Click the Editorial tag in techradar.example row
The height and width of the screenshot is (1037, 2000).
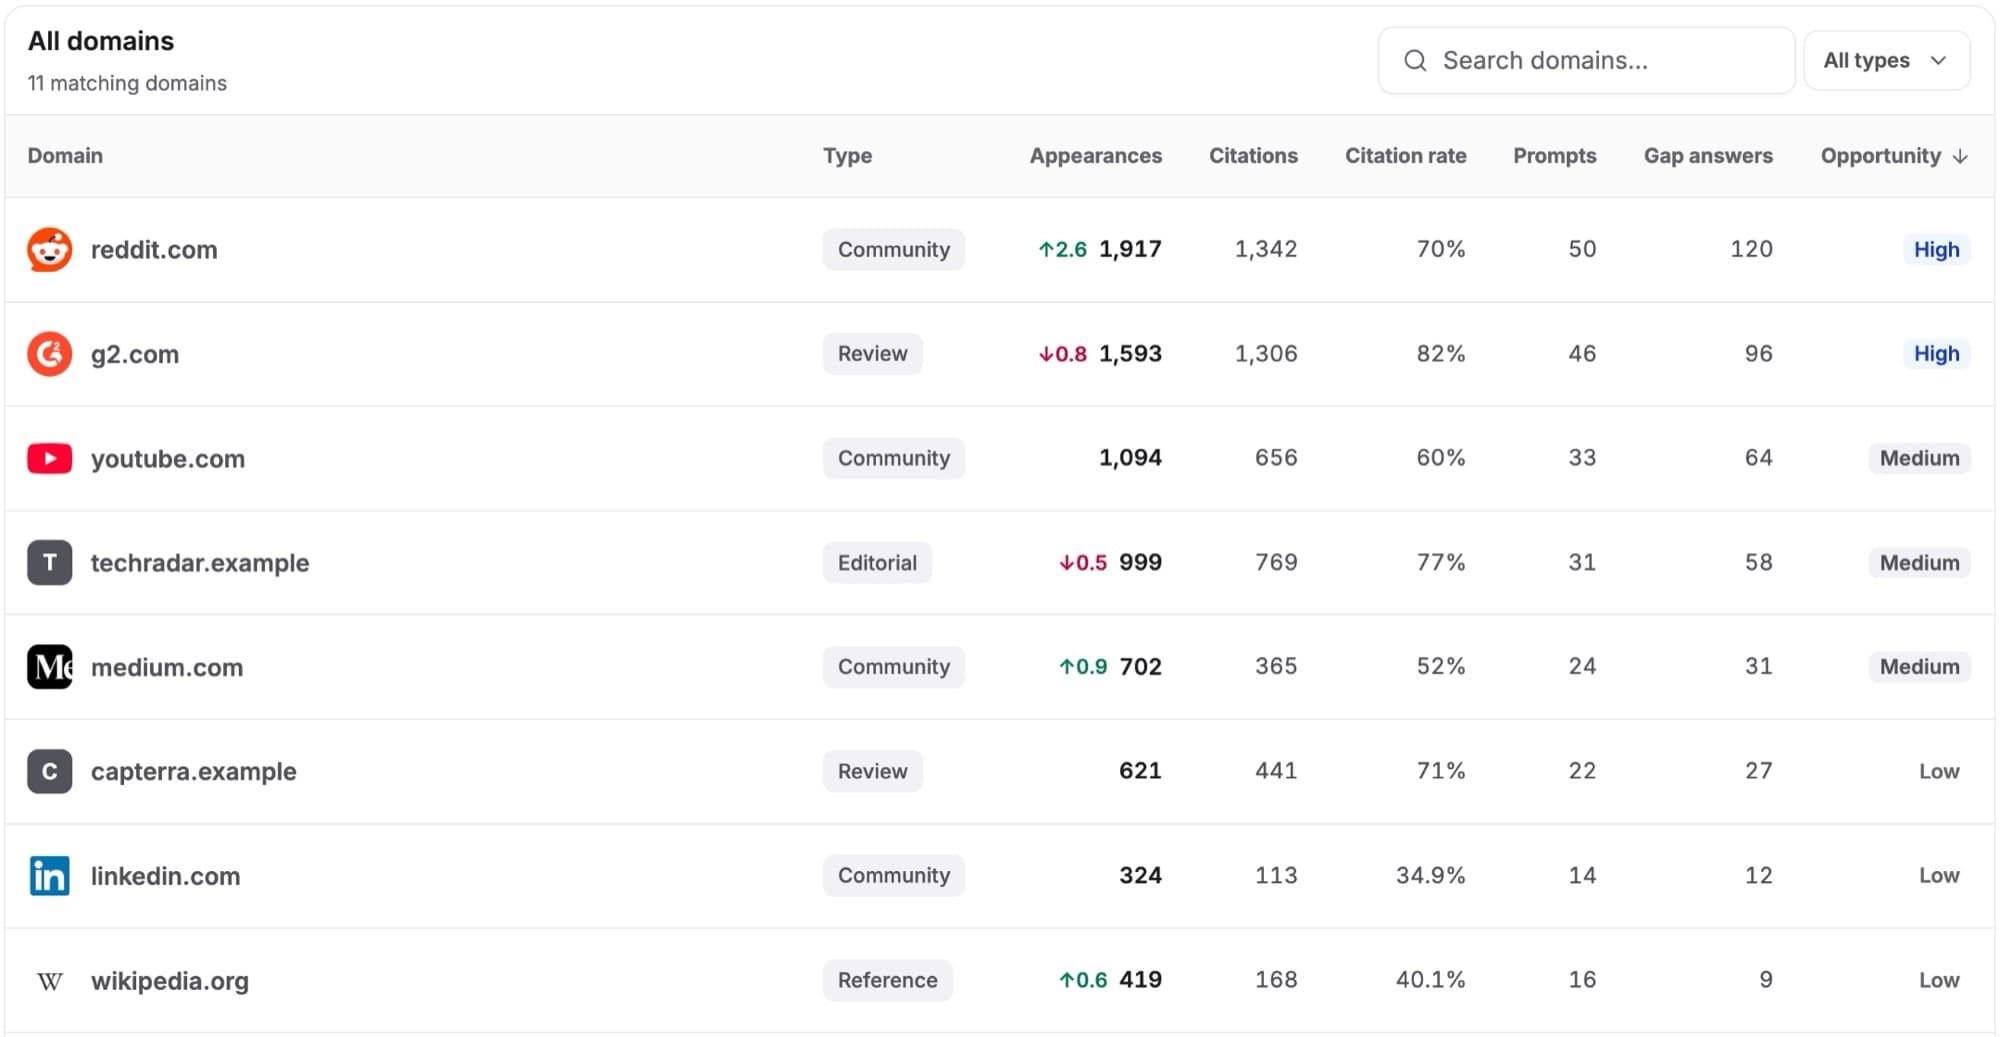coord(877,563)
